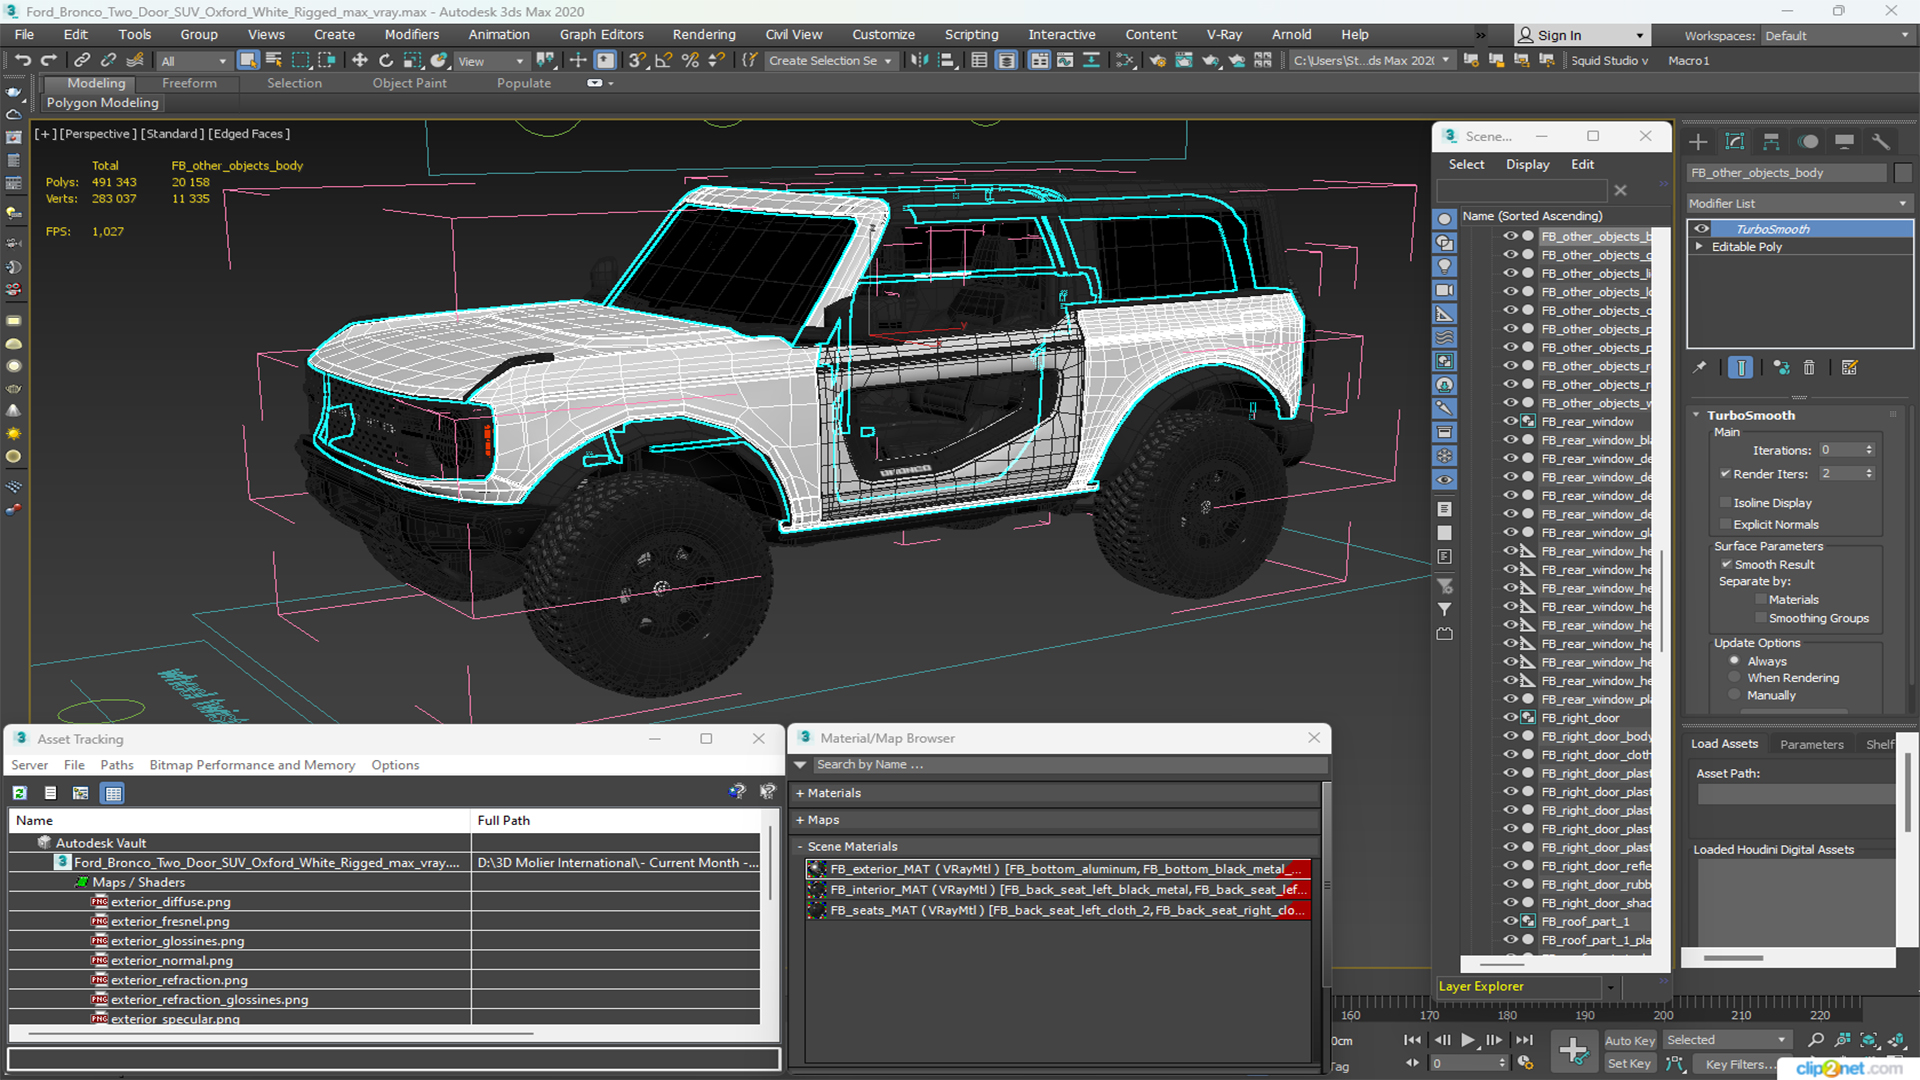The image size is (1920, 1080).
Task: Open Bitmap Performance and Memory menu
Action: (252, 765)
